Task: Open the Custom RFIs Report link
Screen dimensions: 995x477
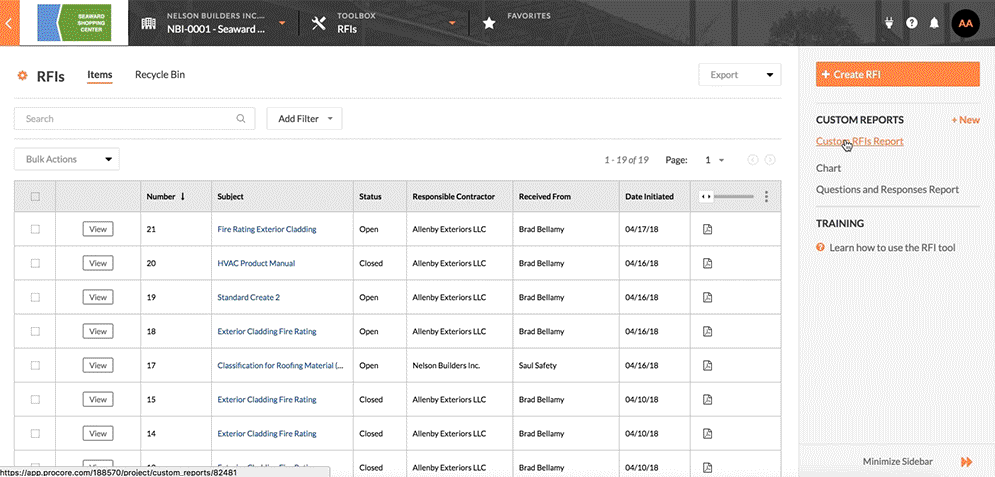Action: [859, 142]
